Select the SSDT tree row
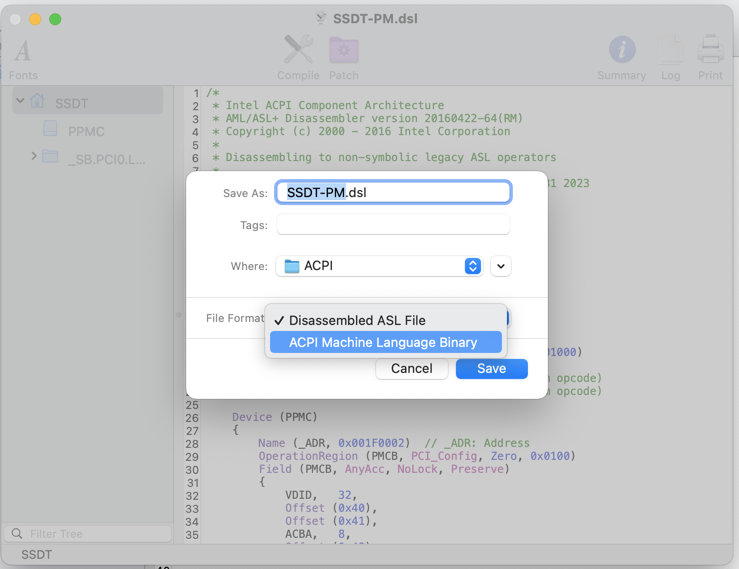Image resolution: width=739 pixels, height=569 pixels. 88,100
